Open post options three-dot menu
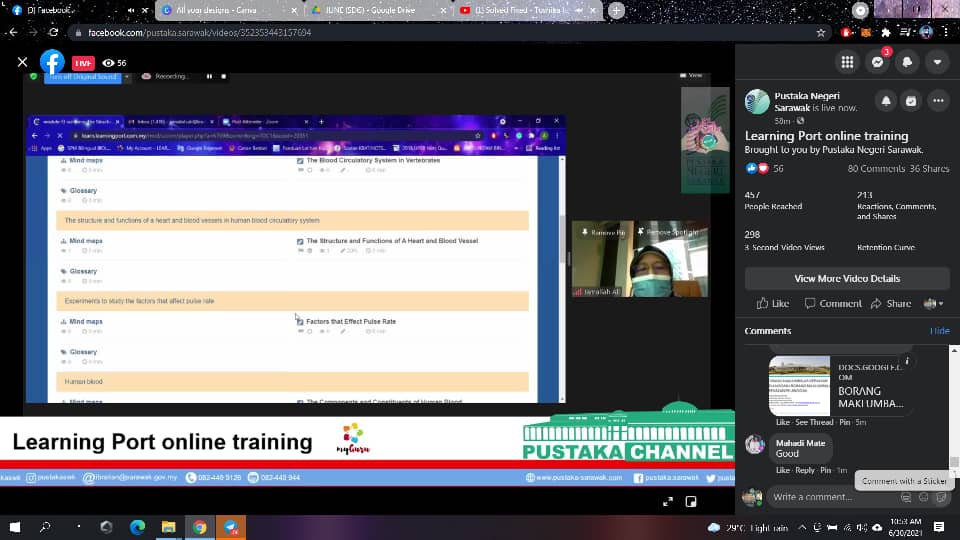The image size is (960, 540). pos(939,101)
